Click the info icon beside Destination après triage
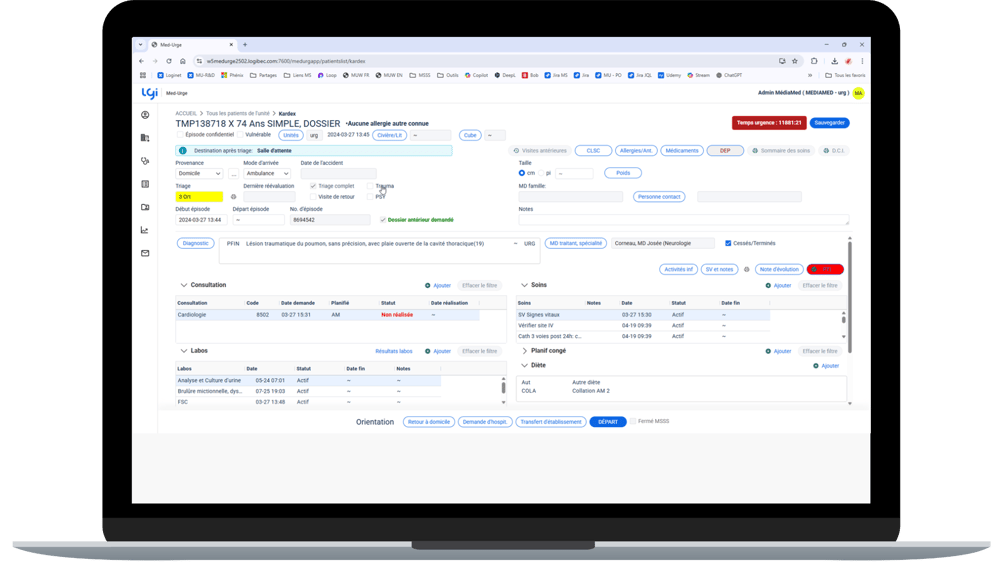 coord(183,151)
